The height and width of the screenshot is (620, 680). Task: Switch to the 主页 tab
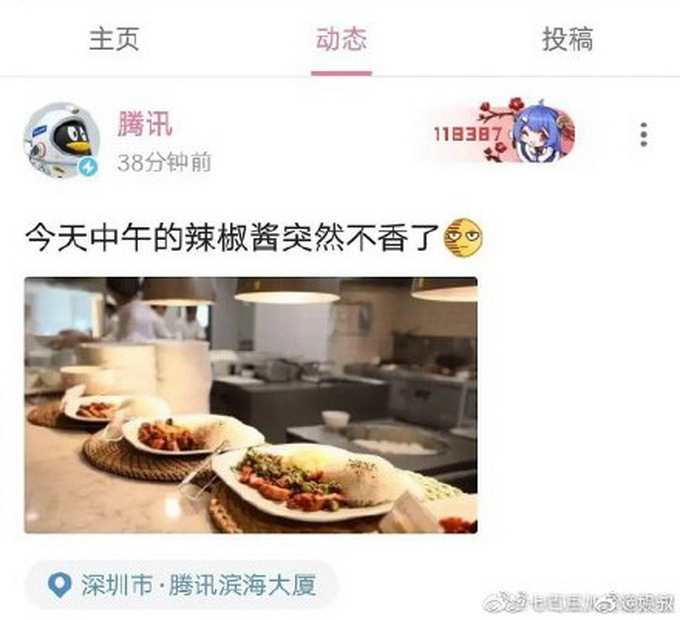click(x=114, y=39)
